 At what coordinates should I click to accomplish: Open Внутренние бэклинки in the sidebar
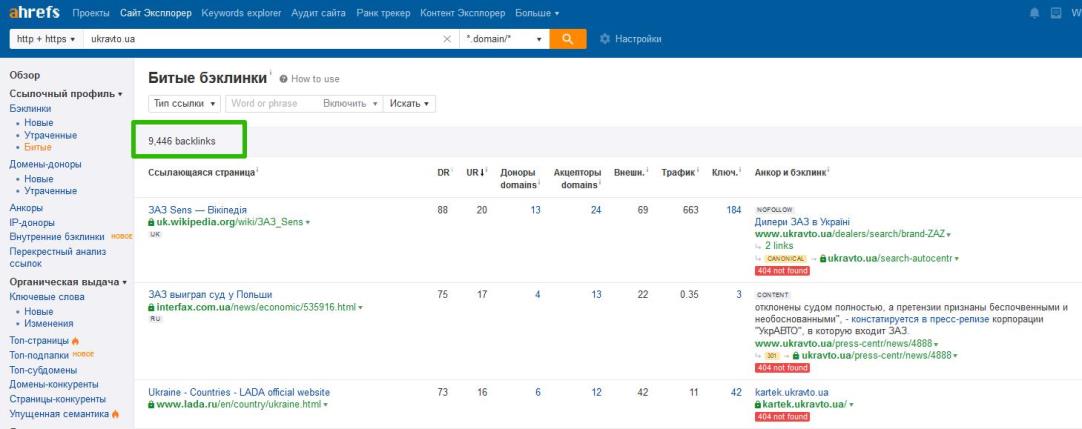click(x=57, y=237)
